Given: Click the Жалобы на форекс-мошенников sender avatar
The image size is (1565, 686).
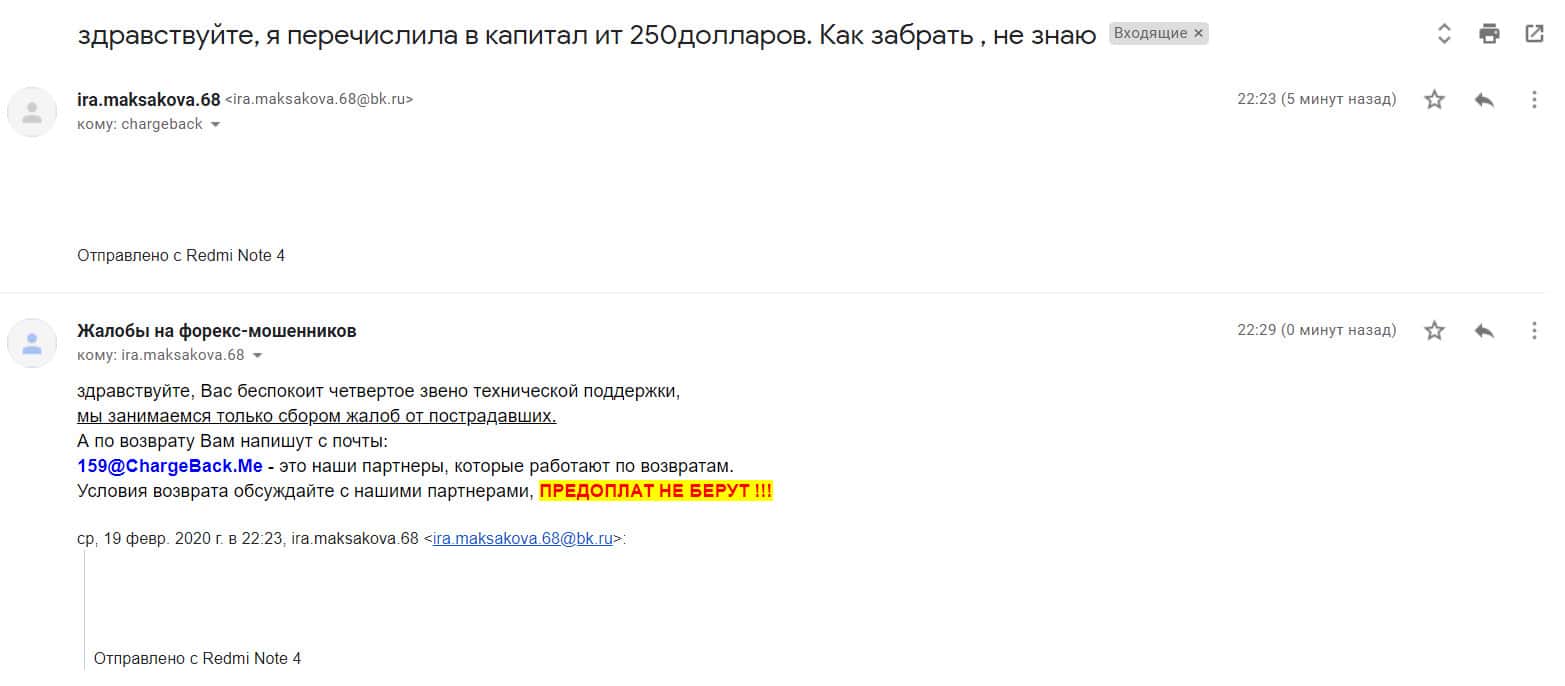Looking at the screenshot, I should tap(32, 343).
